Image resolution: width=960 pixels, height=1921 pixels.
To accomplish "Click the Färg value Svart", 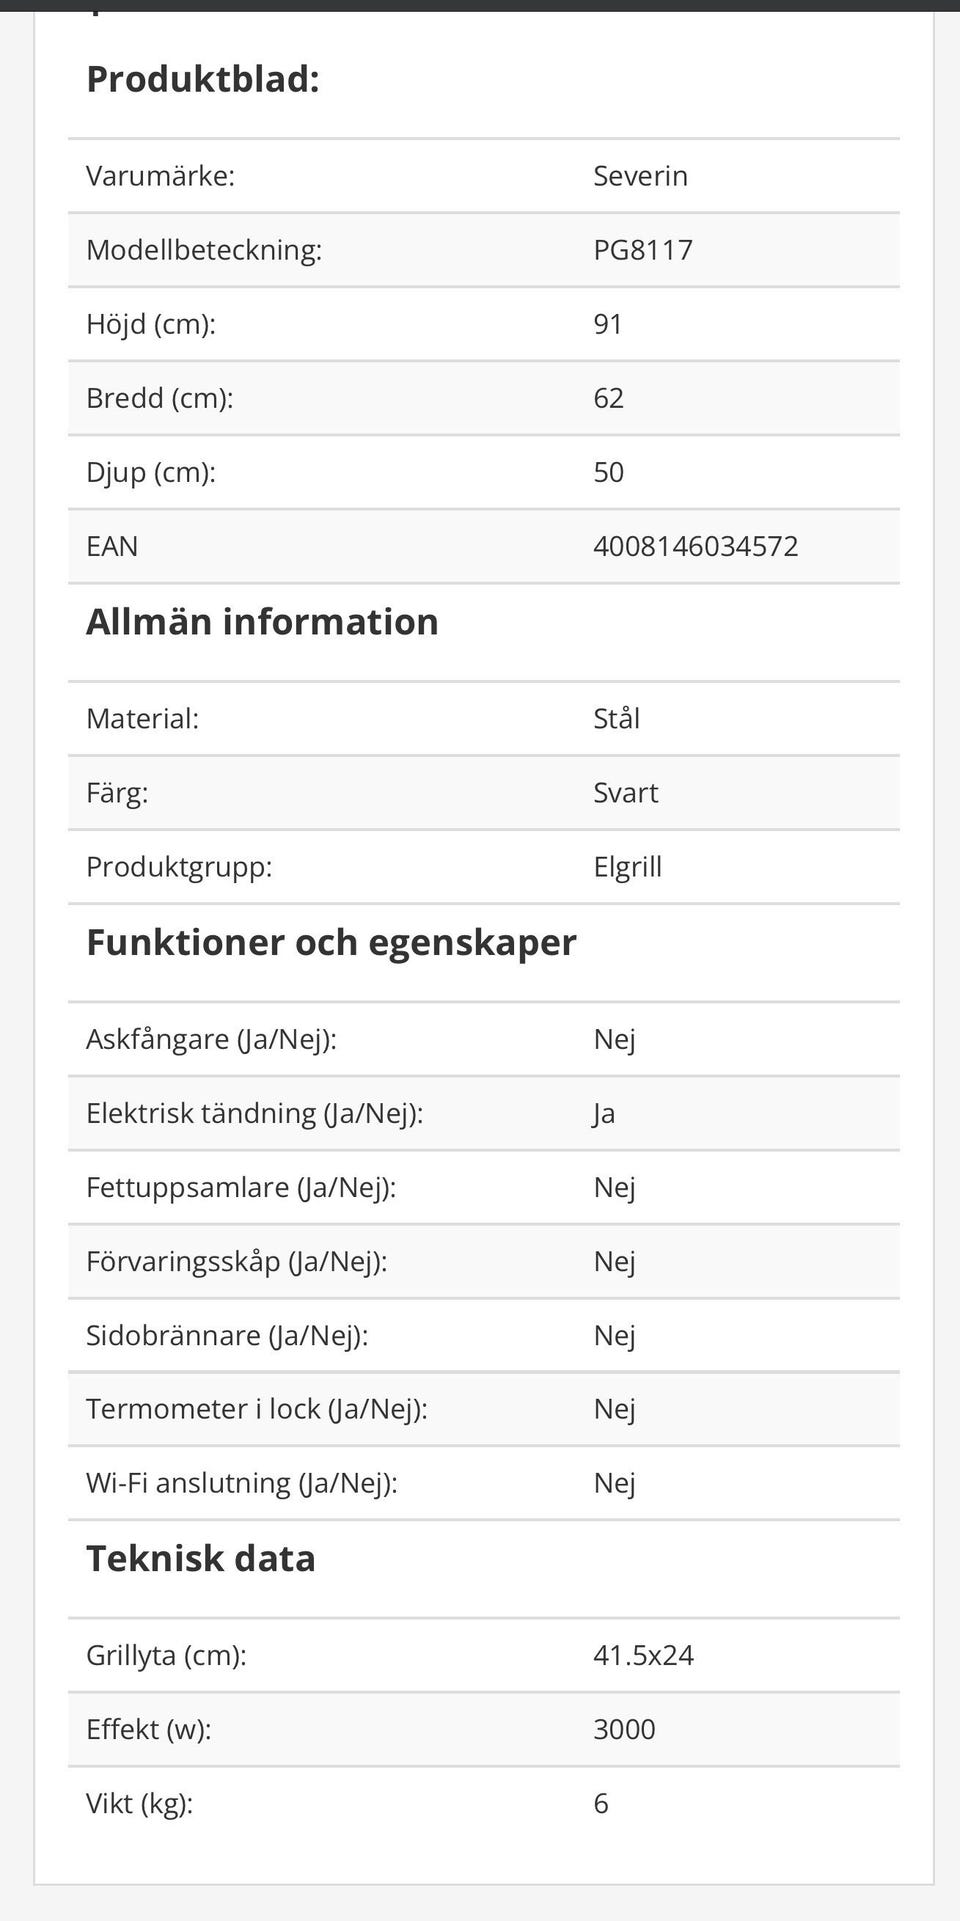I will [625, 793].
